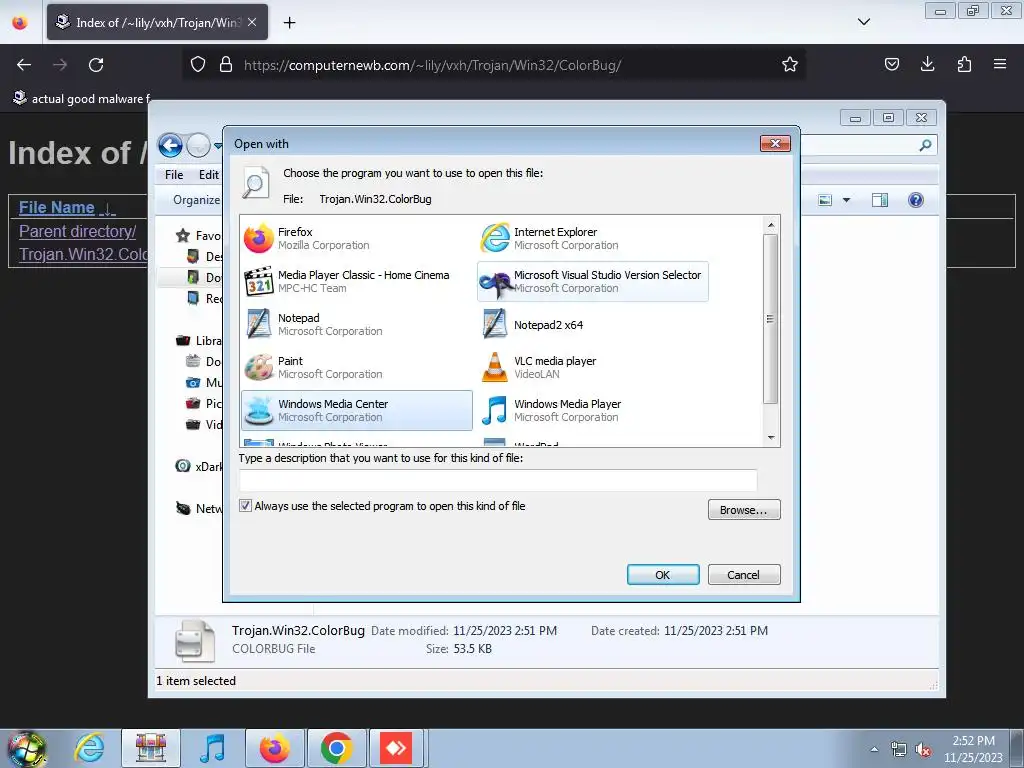Click the program list scroll up arrow
The image size is (1024, 768).
coord(771,225)
